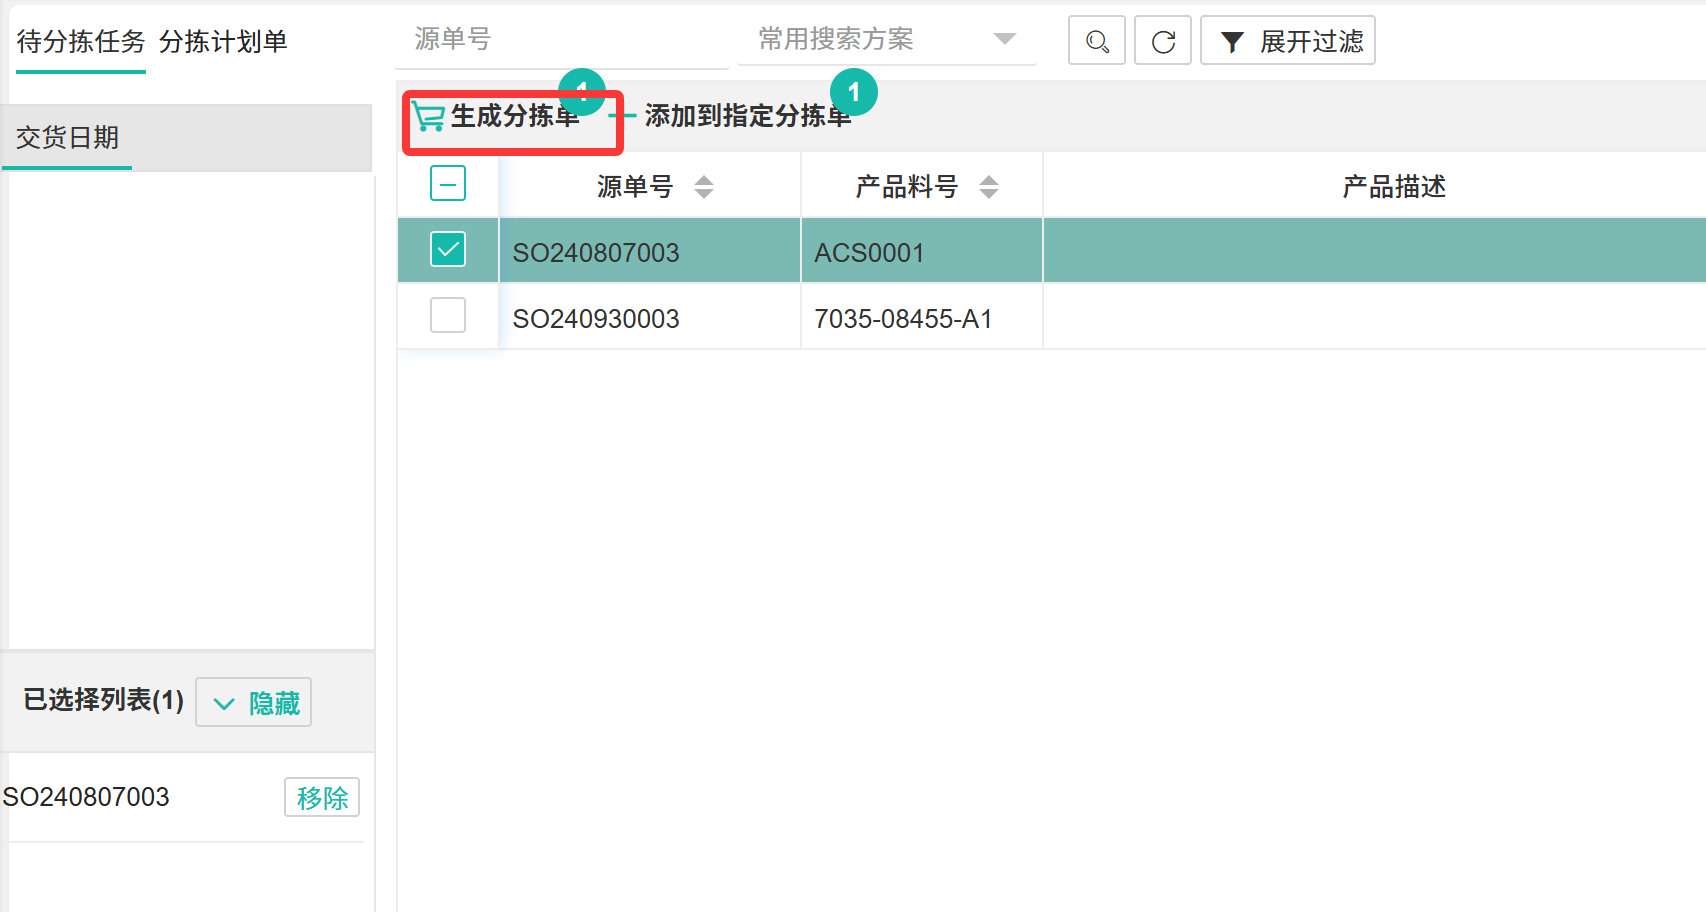
Task: Click the badge on 添加到指定分拣单
Action: coord(853,92)
